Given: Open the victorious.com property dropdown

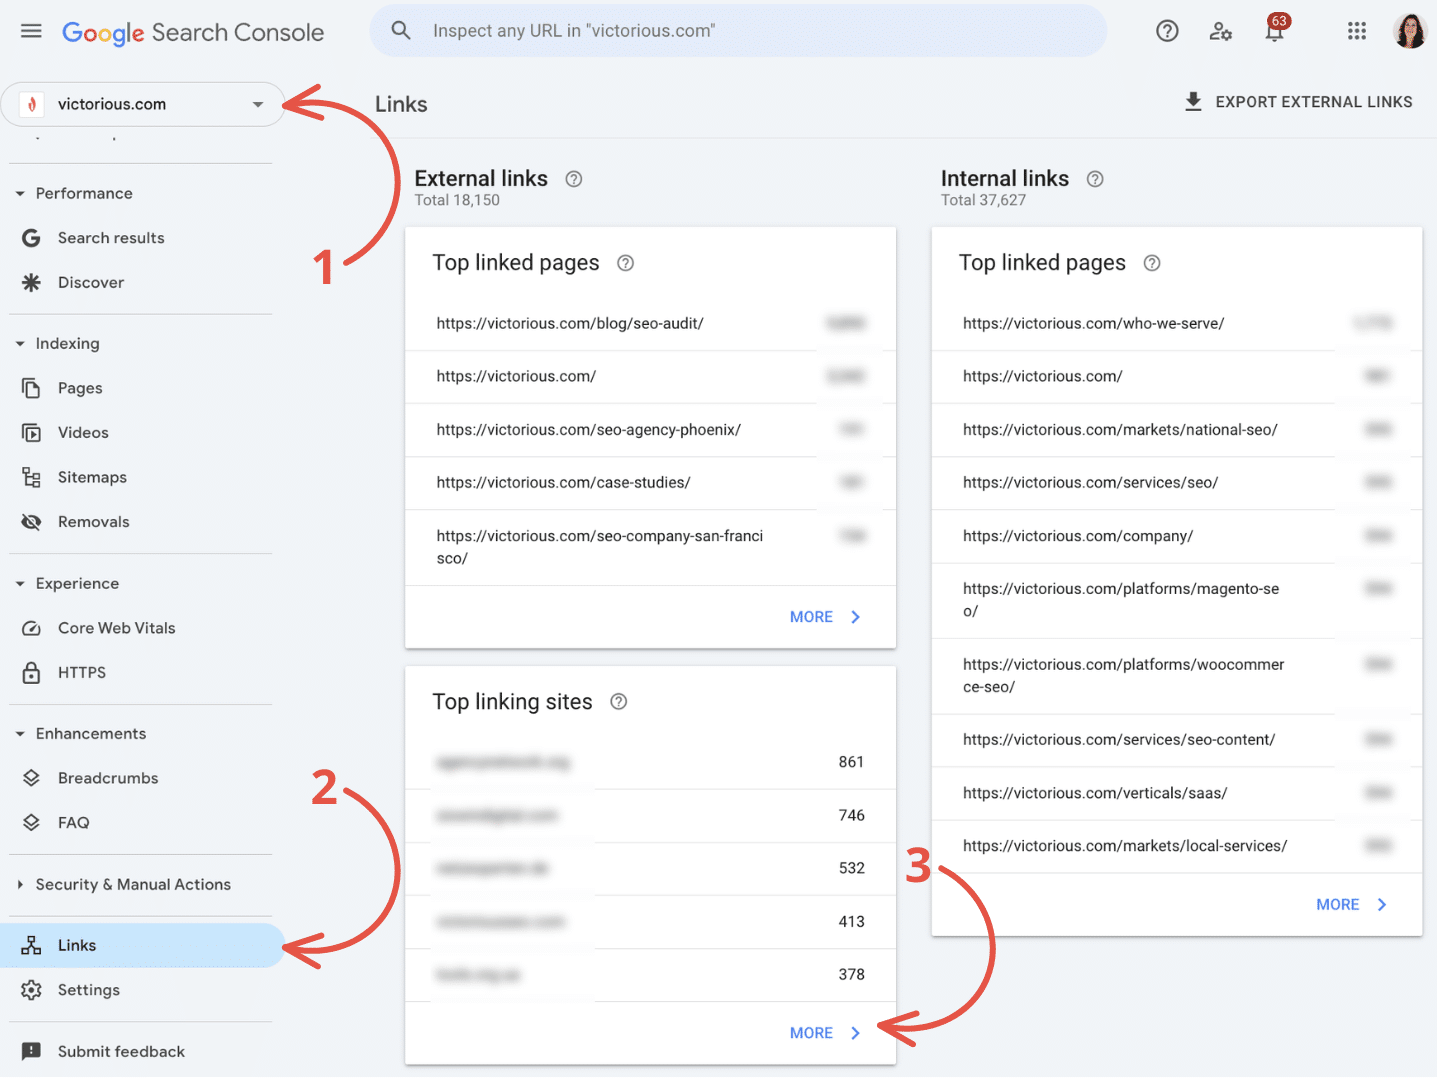Looking at the screenshot, I should pos(143,104).
